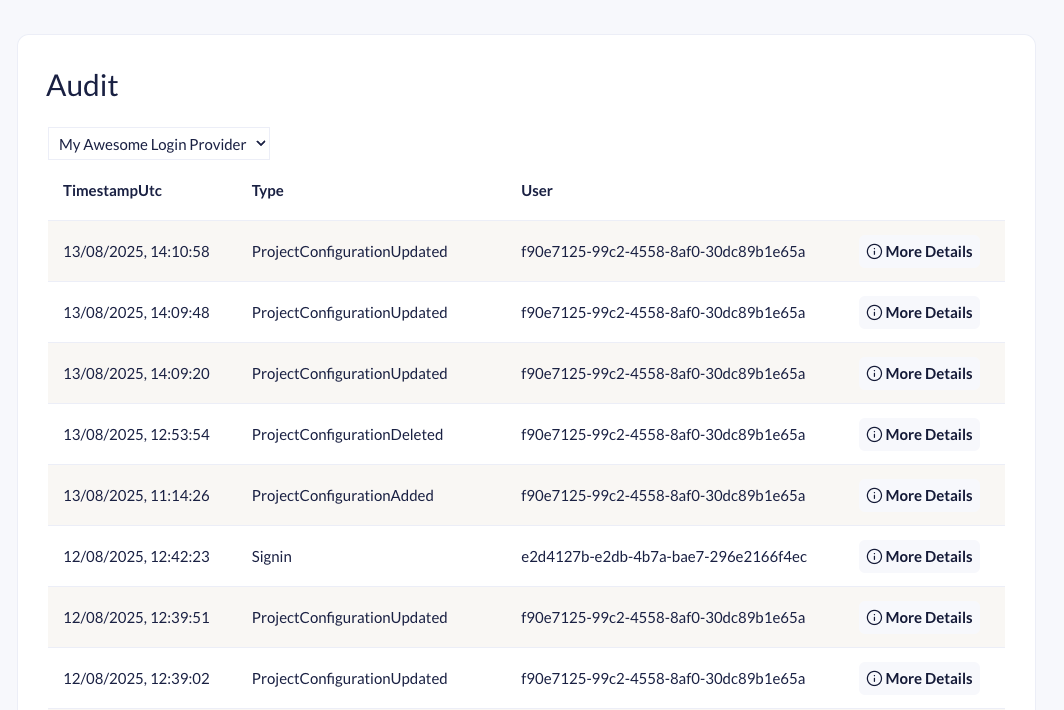
Task: Click info icon for the 14:09:48 entry
Action: [874, 313]
